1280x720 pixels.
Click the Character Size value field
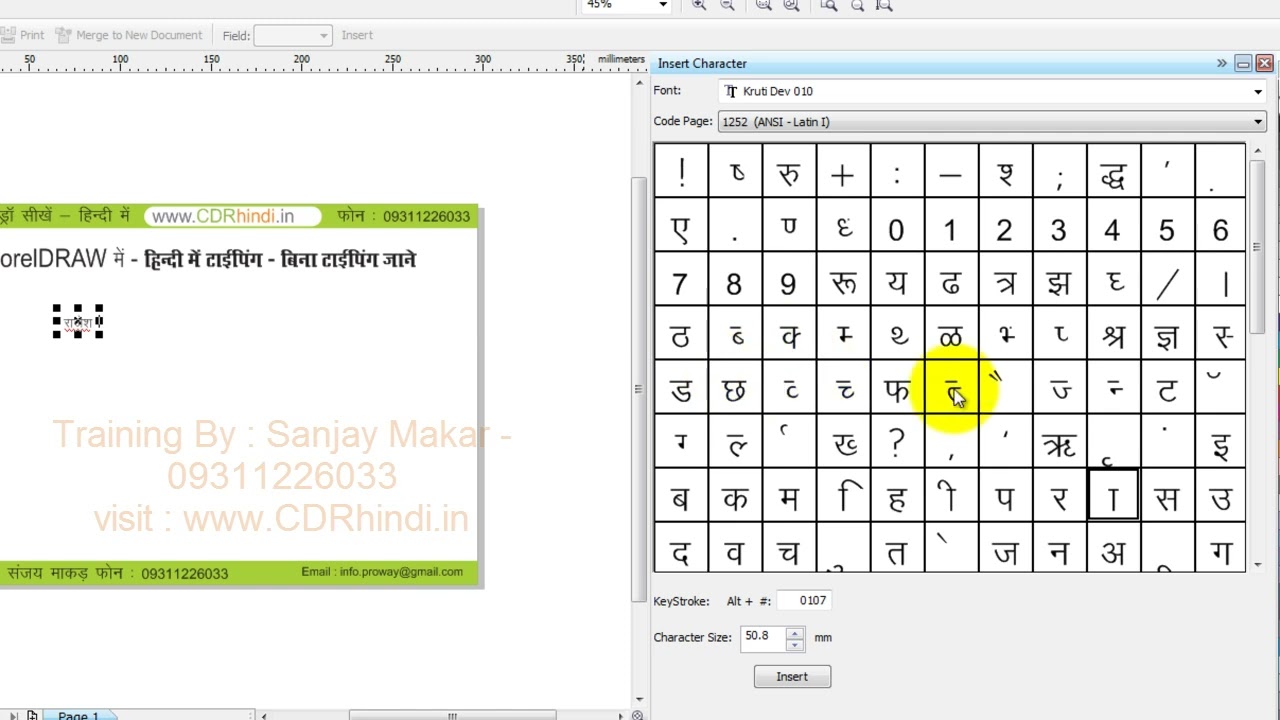[763, 637]
